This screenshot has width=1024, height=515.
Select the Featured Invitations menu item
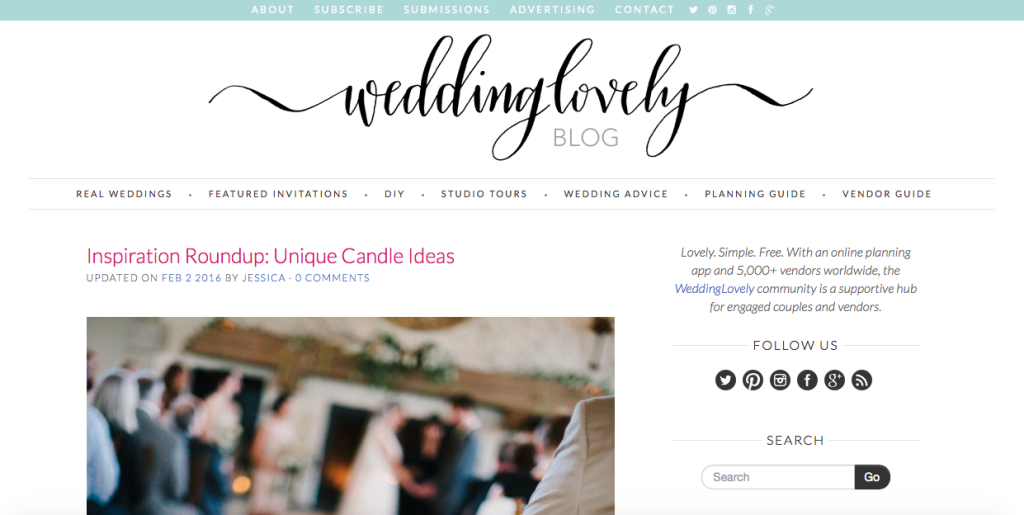pos(278,194)
